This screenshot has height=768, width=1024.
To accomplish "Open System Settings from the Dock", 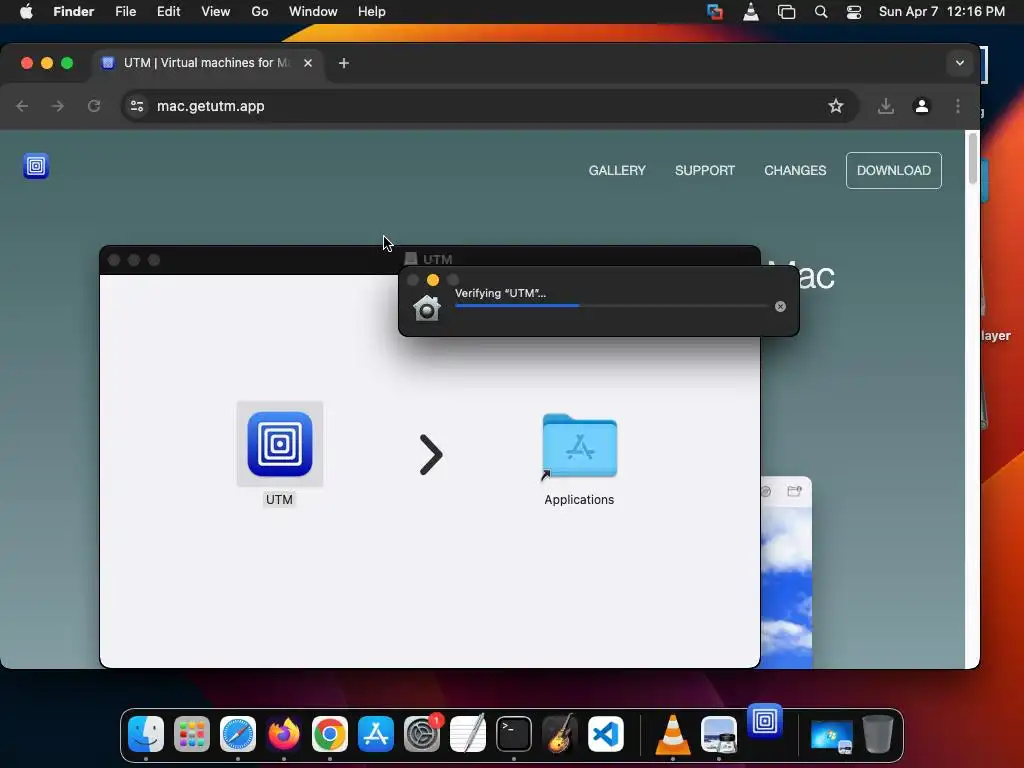I will [x=422, y=734].
